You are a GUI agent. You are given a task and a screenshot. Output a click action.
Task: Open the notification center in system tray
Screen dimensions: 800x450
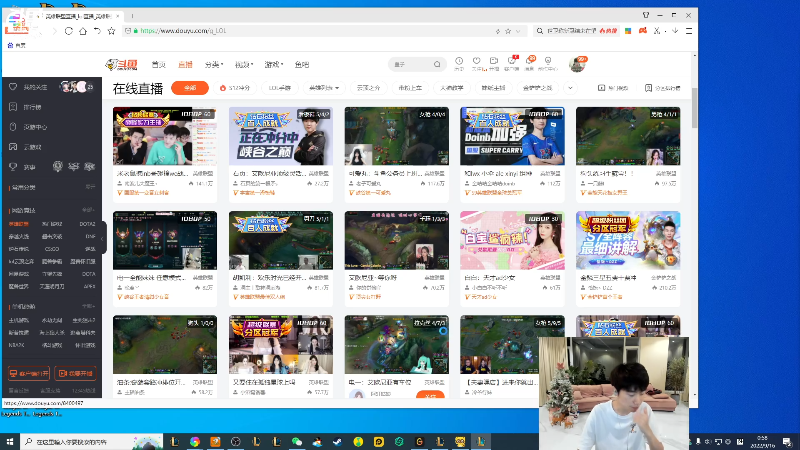(x=787, y=441)
